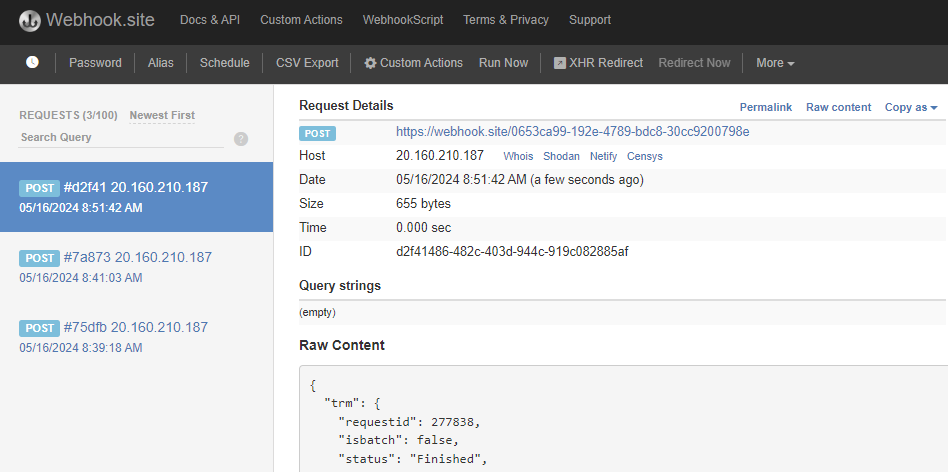Click the clock history icon
This screenshot has width=948, height=472.
tap(32, 62)
